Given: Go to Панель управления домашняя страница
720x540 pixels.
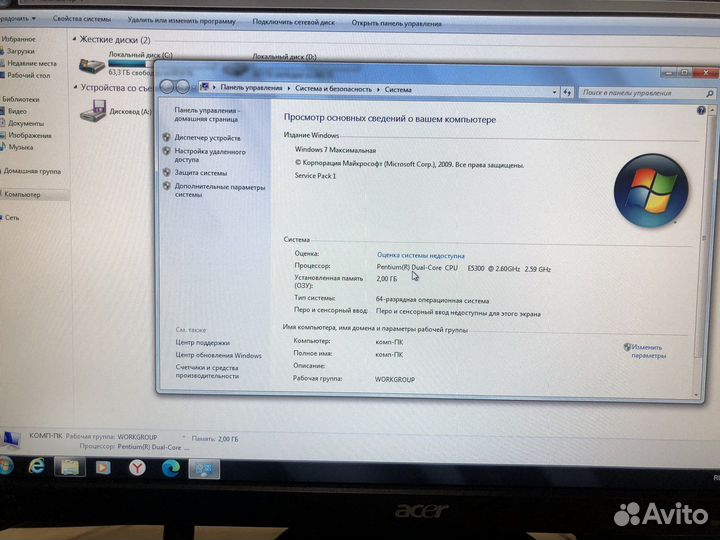Looking at the screenshot, I should click(207, 114).
